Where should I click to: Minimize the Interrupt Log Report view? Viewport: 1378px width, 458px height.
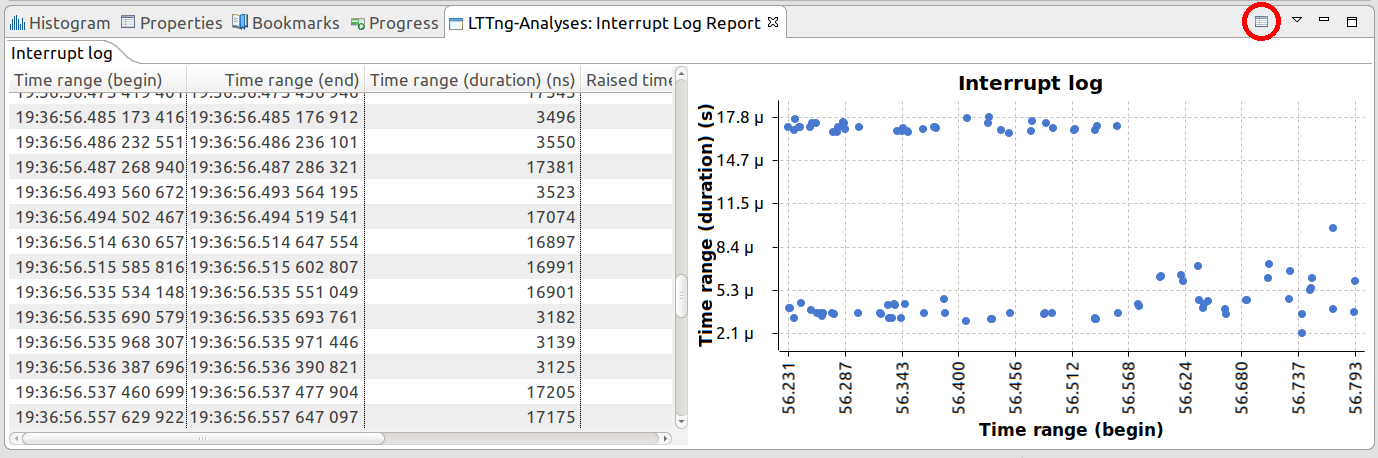coord(1324,21)
